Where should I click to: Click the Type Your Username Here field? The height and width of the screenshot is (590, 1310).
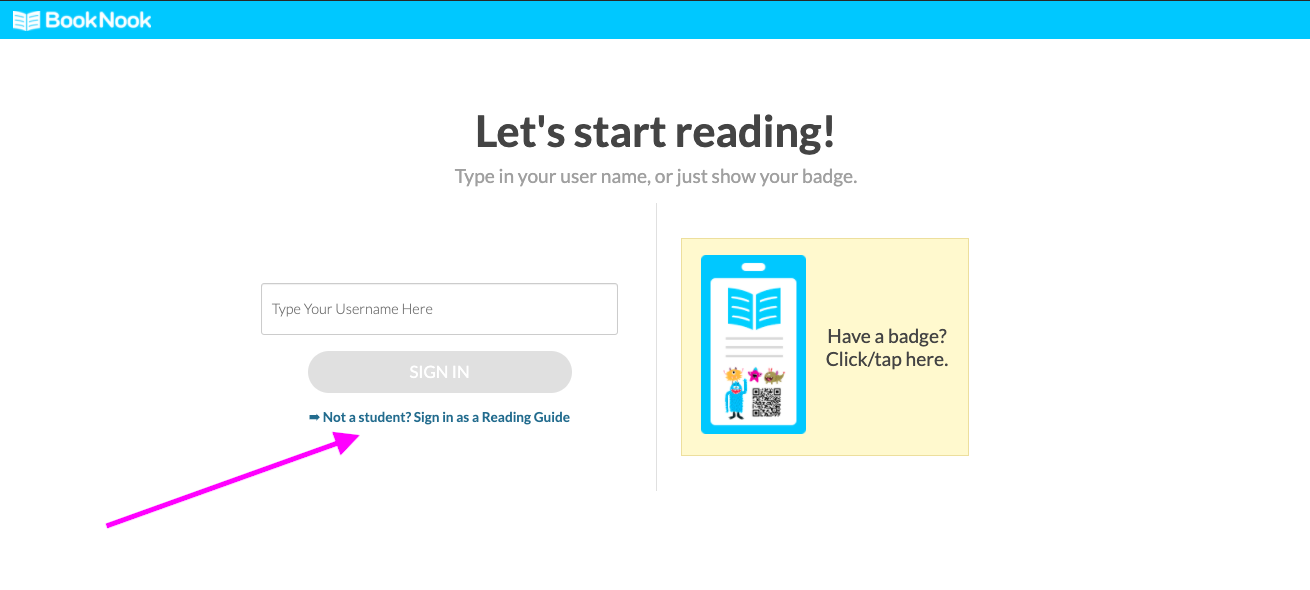[439, 309]
